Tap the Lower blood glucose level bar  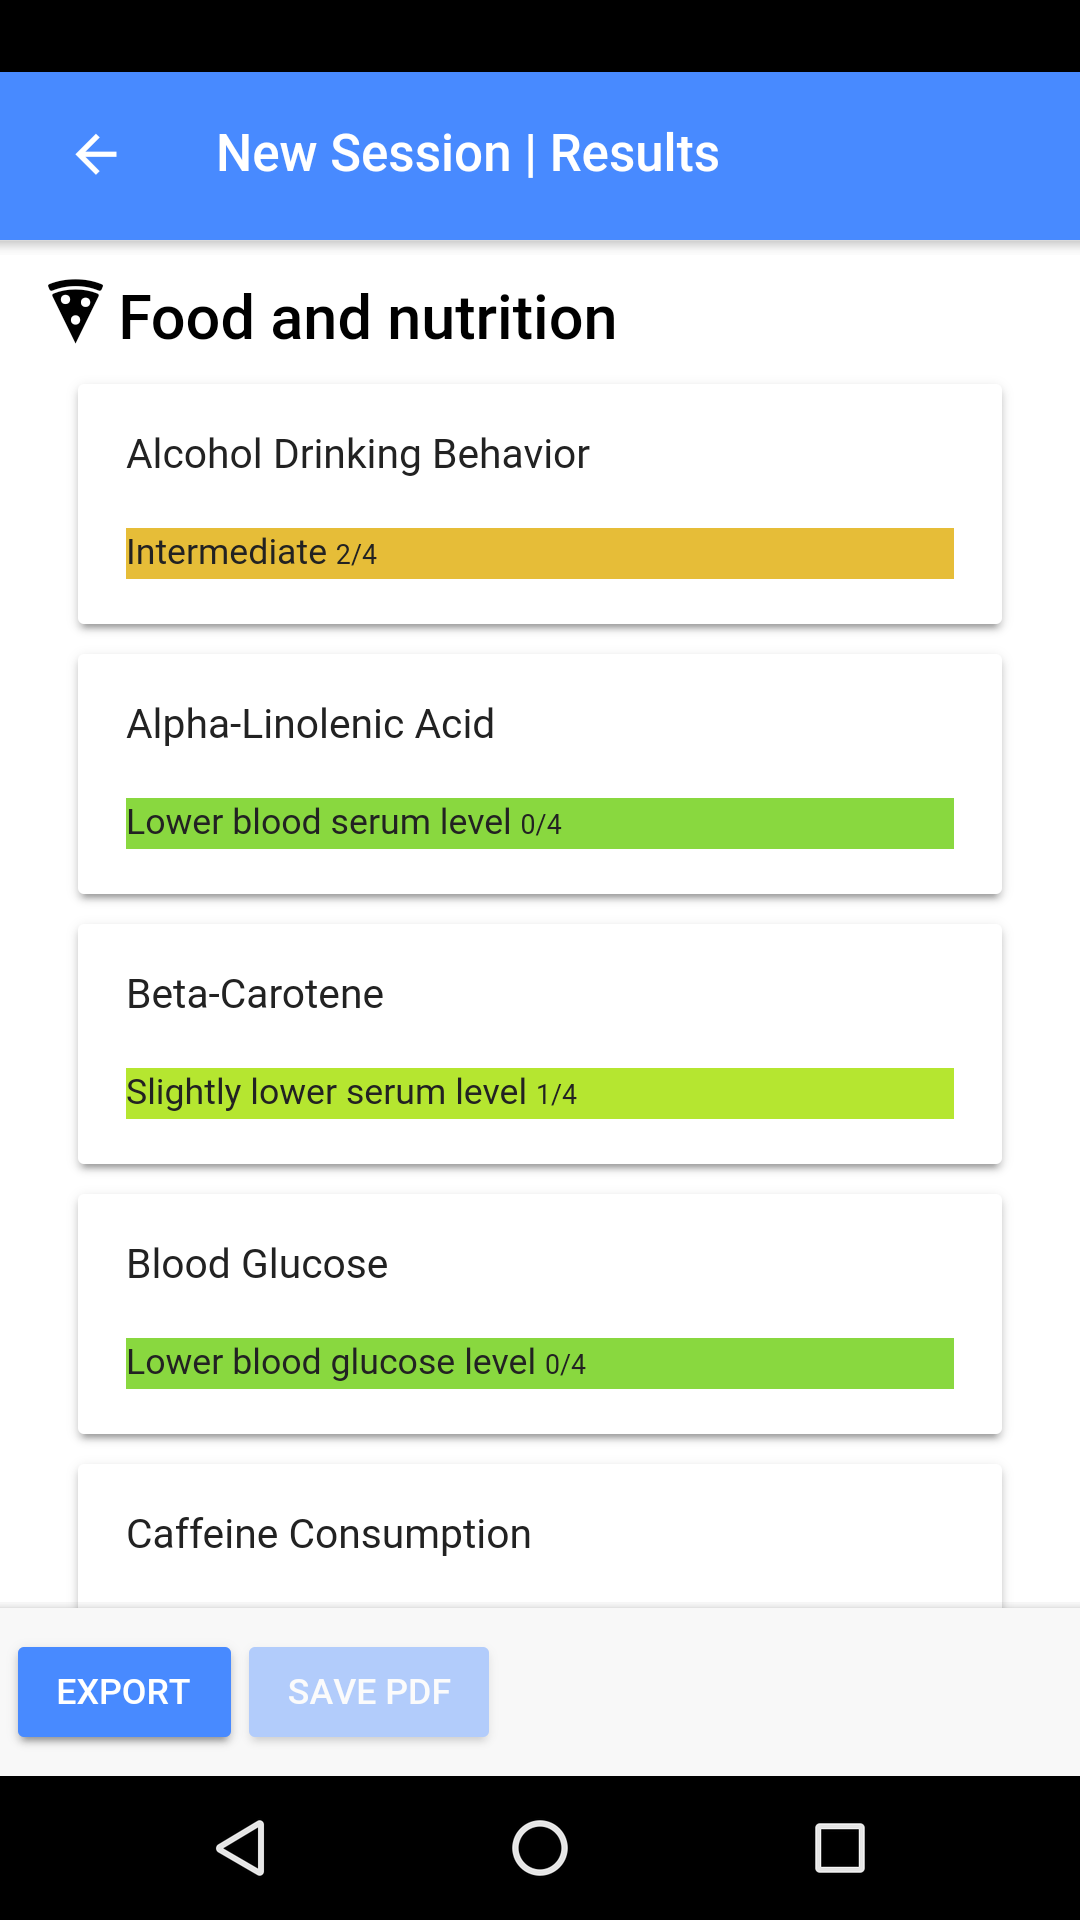540,1363
